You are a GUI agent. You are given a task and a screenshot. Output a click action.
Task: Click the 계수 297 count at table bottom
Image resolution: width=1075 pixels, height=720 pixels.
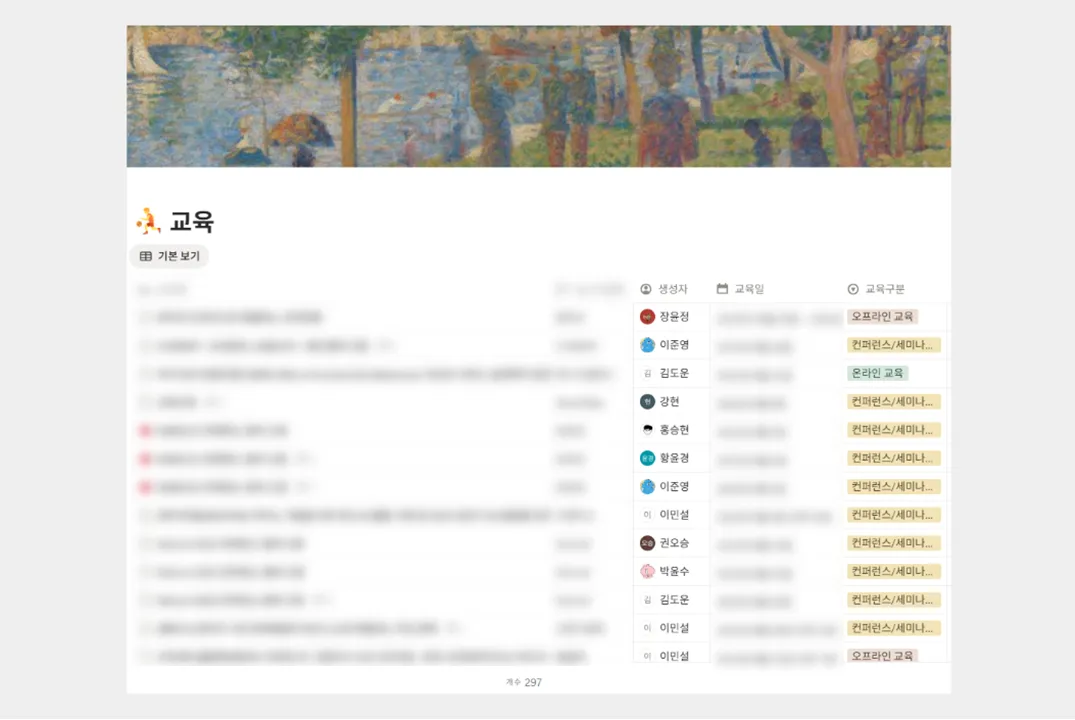(524, 682)
